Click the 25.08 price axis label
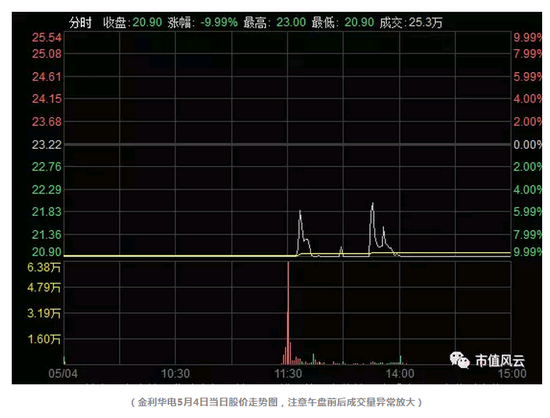 [47, 54]
